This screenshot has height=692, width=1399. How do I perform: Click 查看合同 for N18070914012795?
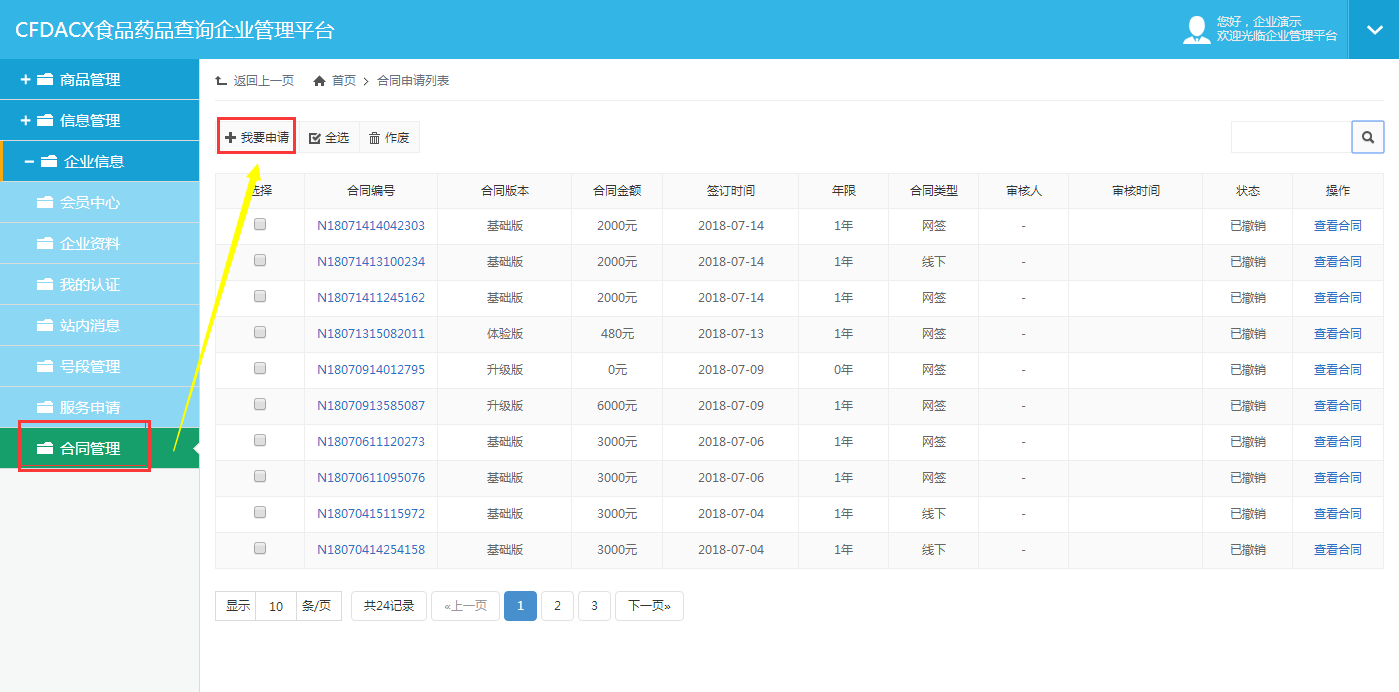click(x=1338, y=370)
